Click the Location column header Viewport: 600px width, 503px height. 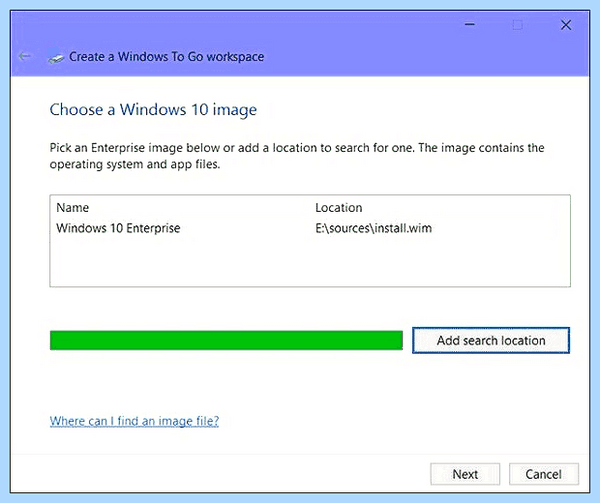(339, 208)
